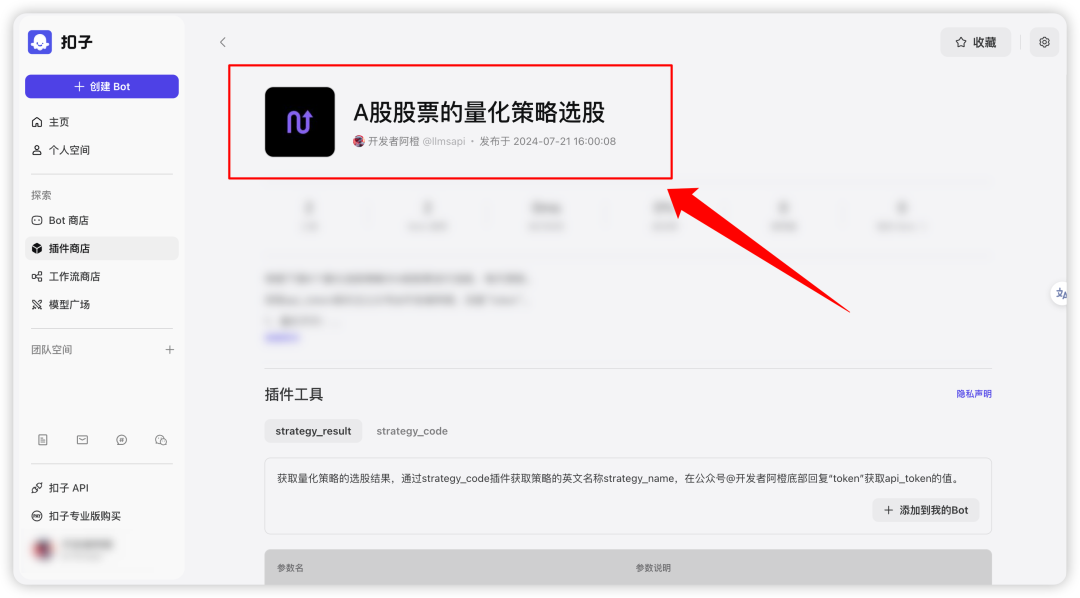The image size is (1080, 598).
Task: Click the WeChat-style icon in sidebar
Action: coord(161,440)
